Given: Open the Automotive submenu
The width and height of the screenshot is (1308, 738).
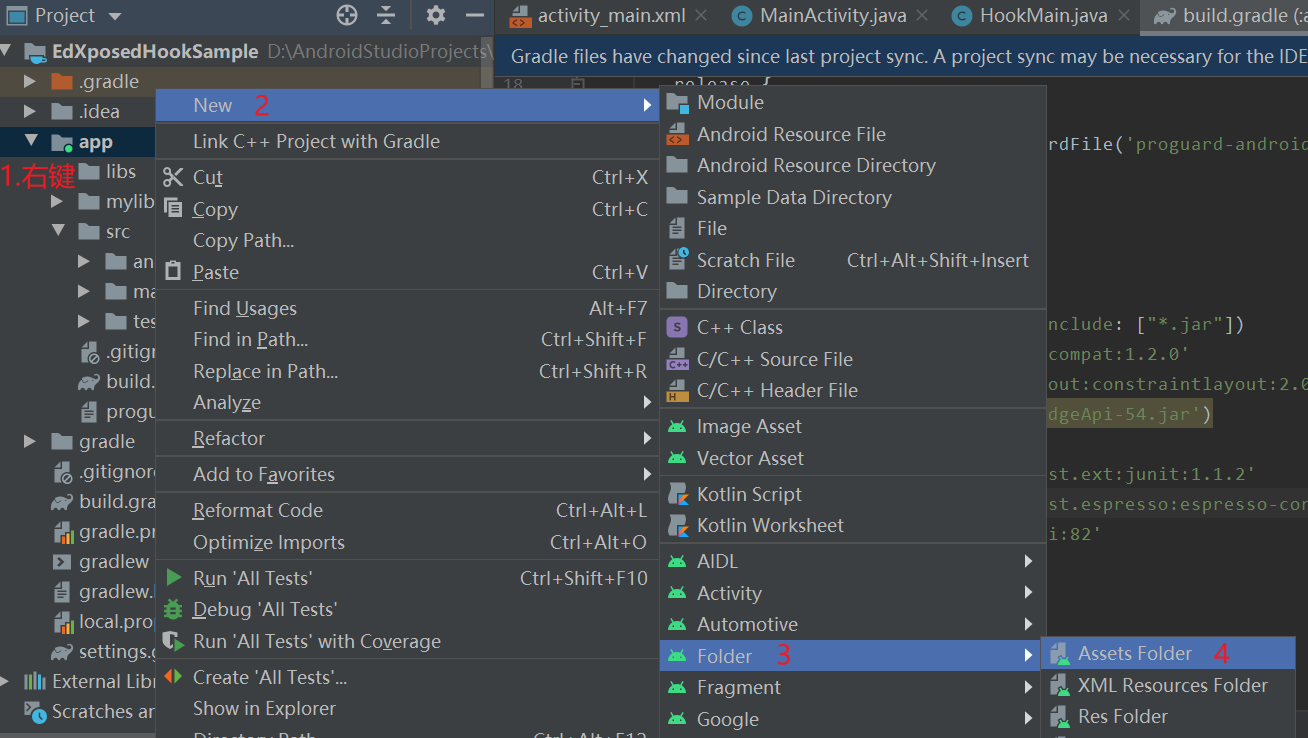Looking at the screenshot, I should [853, 624].
